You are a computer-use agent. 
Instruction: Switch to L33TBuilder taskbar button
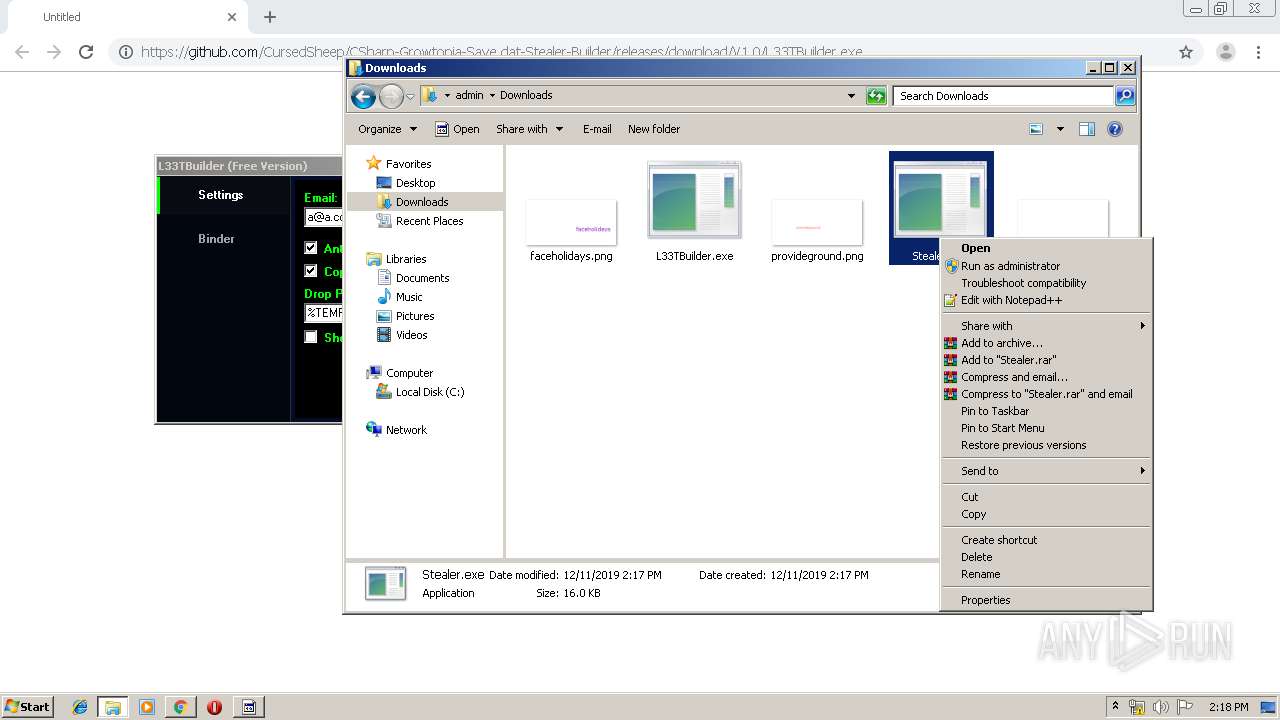click(249, 707)
